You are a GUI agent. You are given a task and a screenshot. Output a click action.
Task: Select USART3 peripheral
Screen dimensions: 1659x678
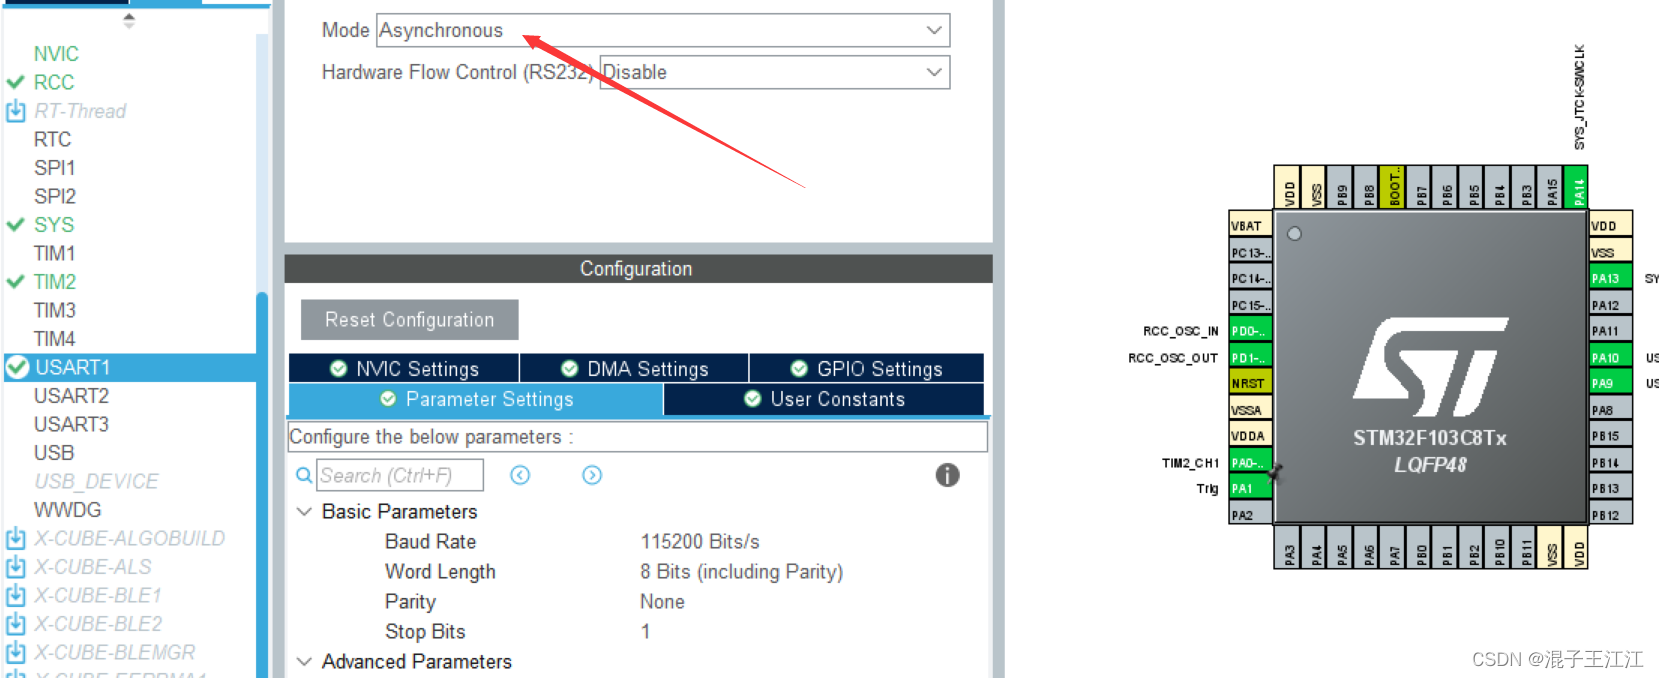[71, 424]
